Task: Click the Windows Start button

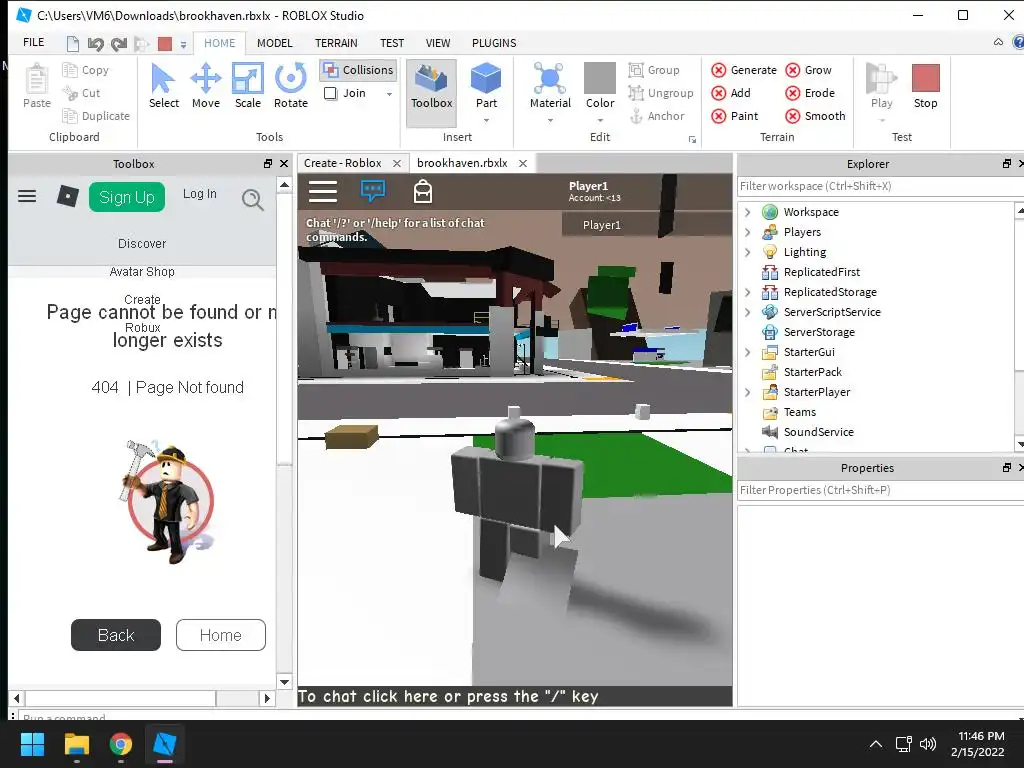Action: coord(32,744)
